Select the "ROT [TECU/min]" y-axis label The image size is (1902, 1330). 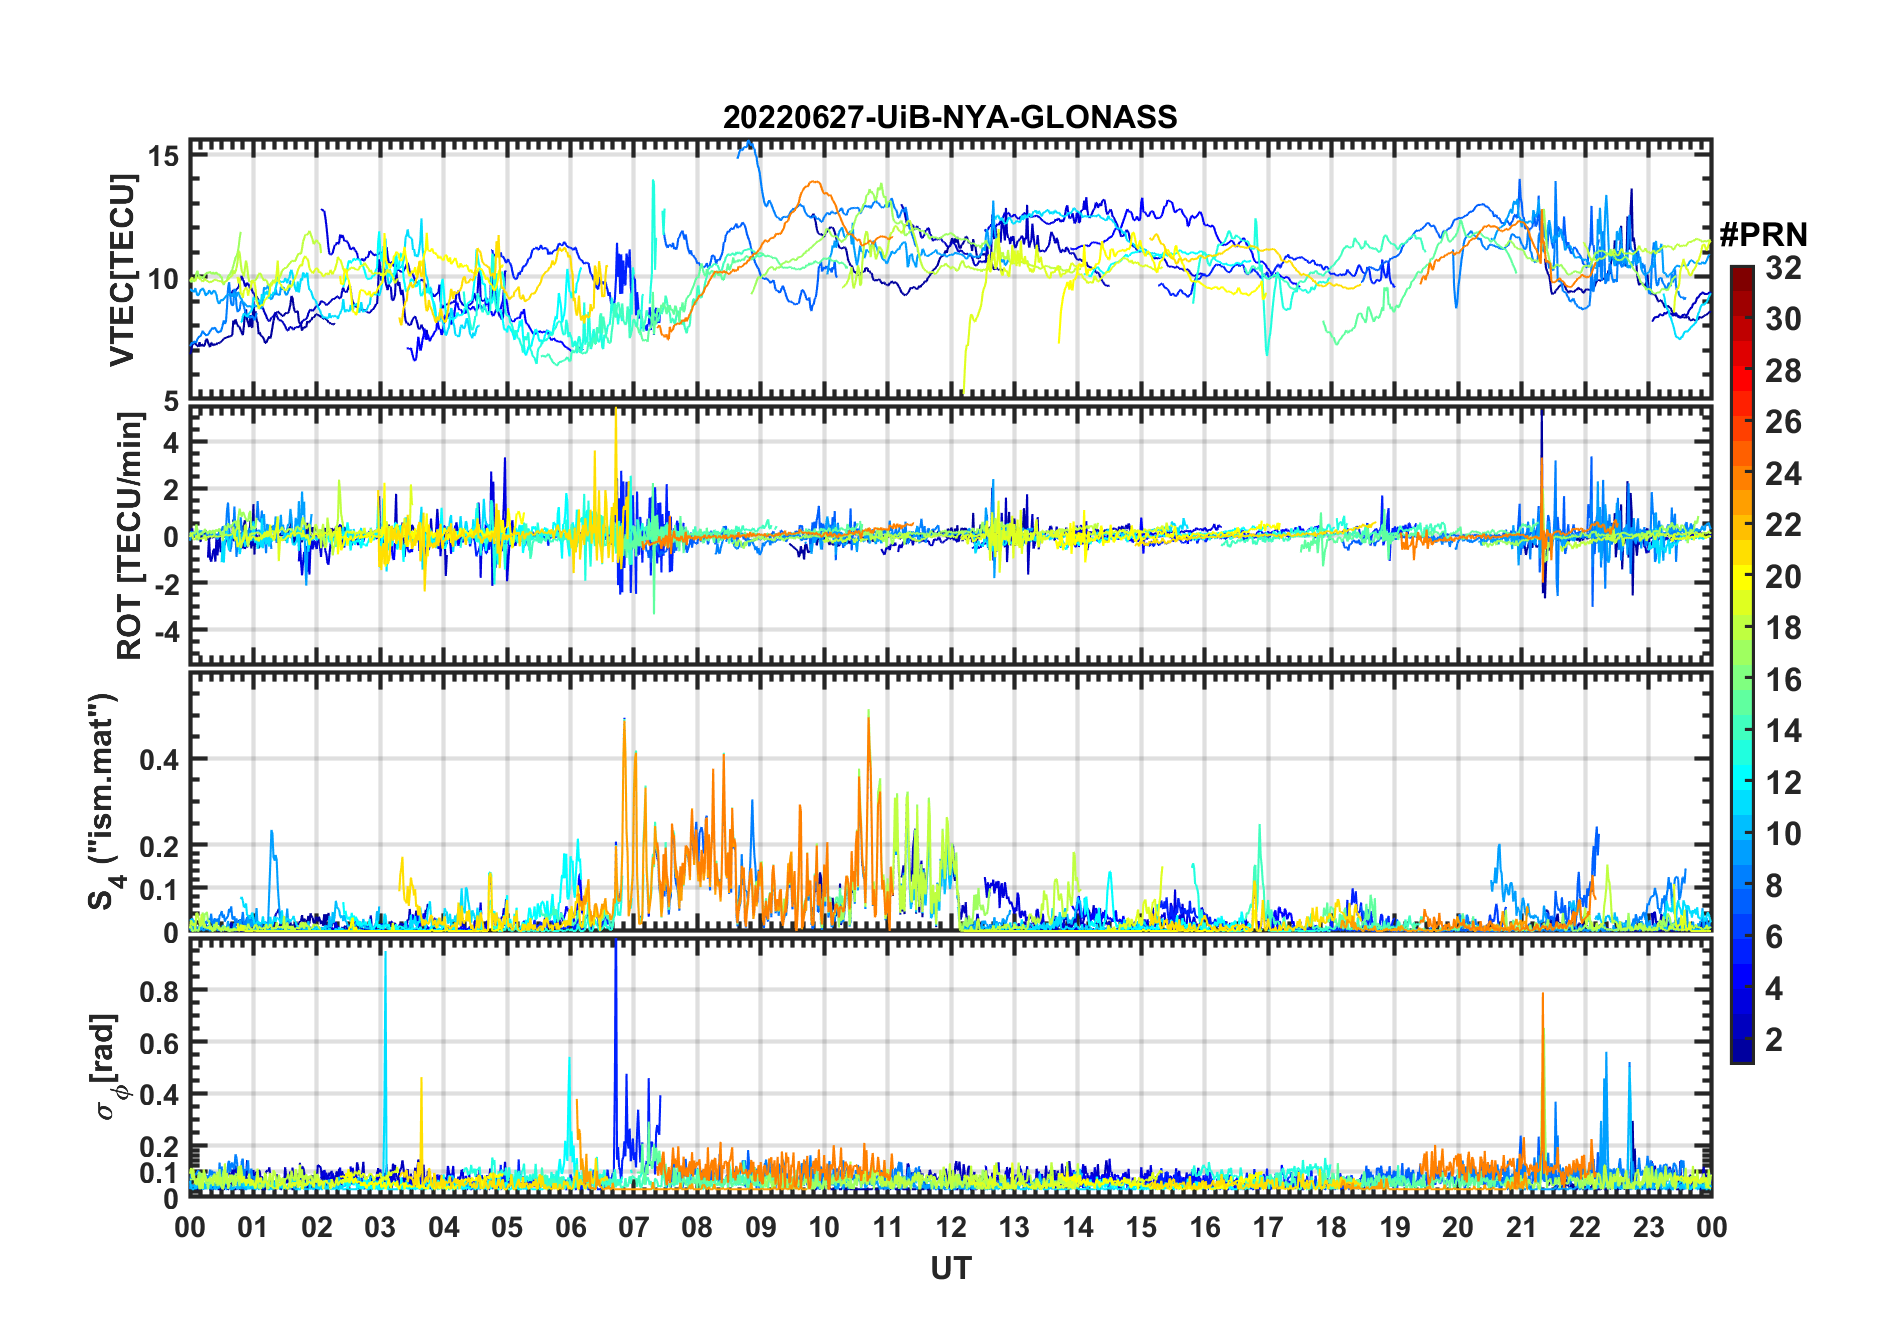129,536
